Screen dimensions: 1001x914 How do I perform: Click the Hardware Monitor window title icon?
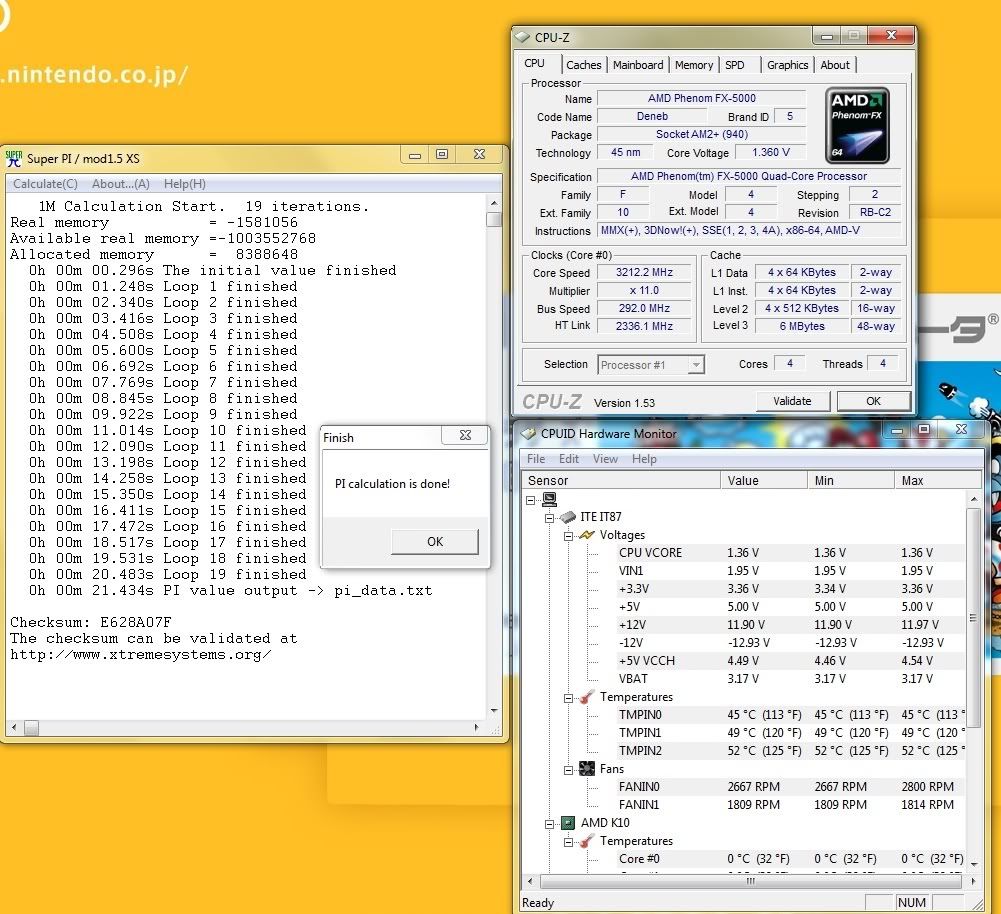[x=528, y=433]
